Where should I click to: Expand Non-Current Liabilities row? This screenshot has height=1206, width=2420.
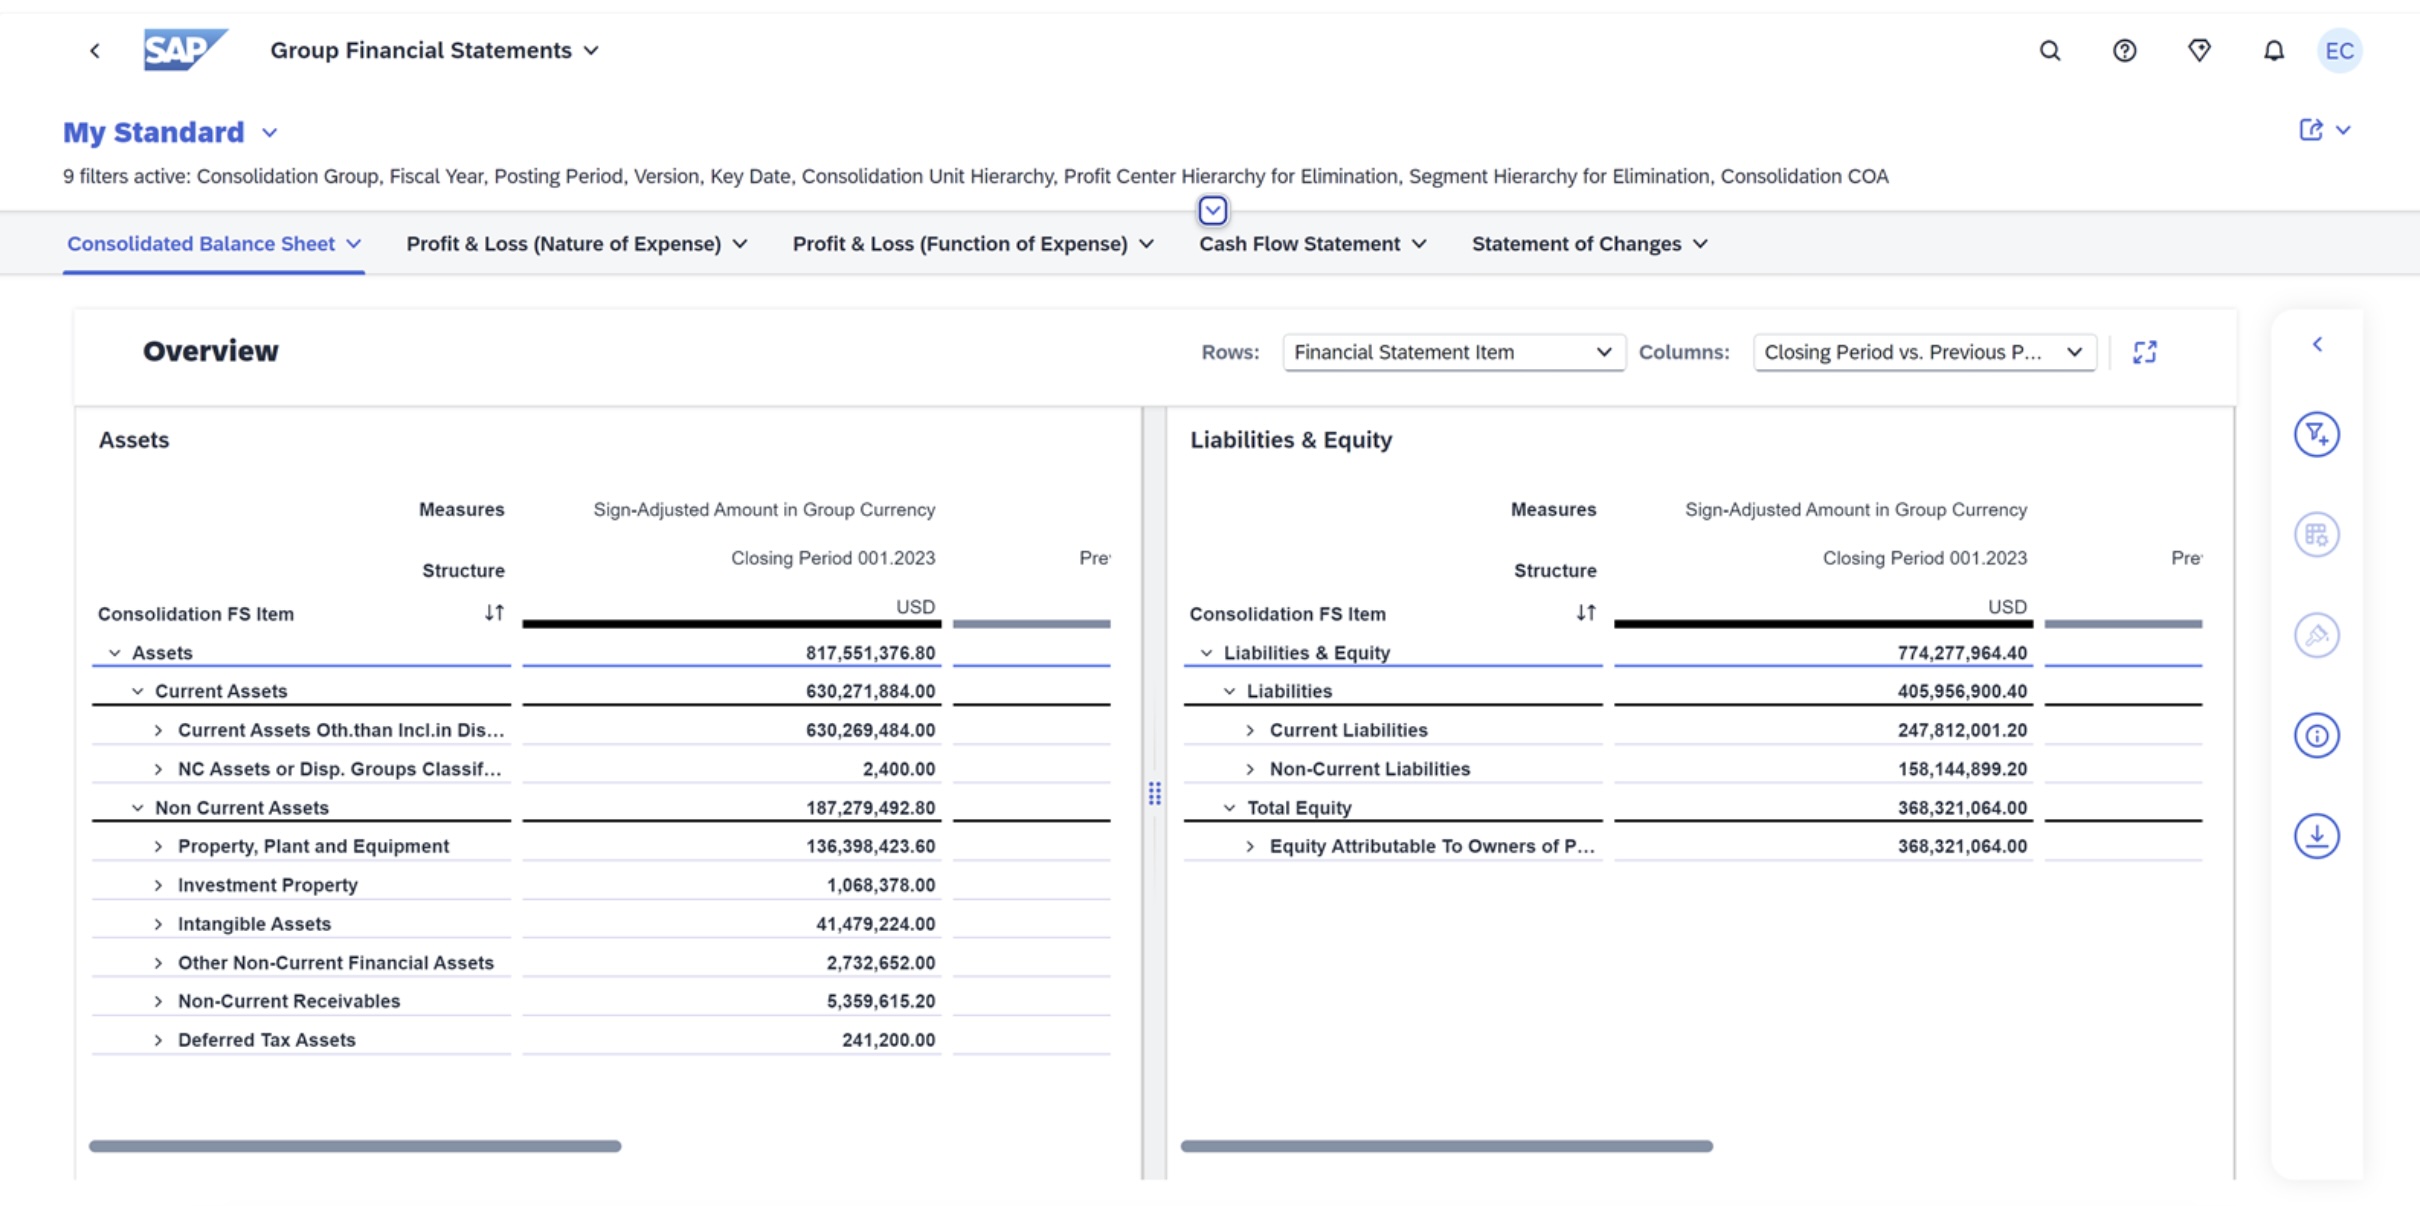click(x=1250, y=770)
